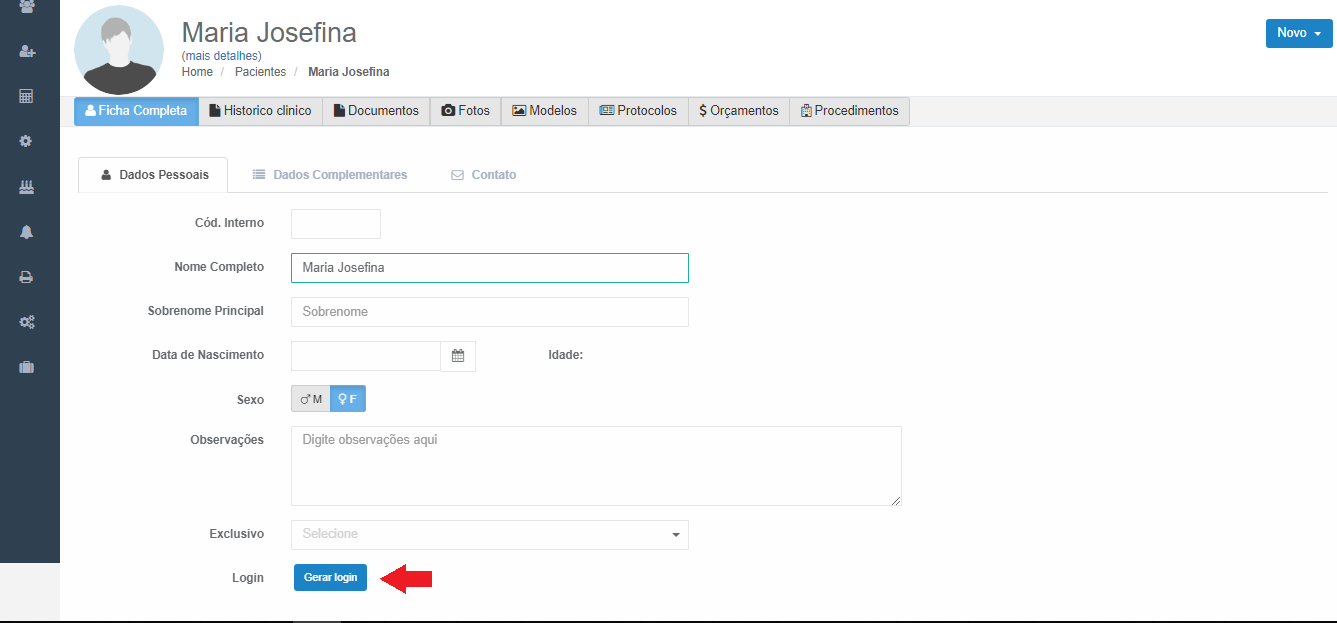Open the Orçamentos tab

pyautogui.click(x=738, y=111)
